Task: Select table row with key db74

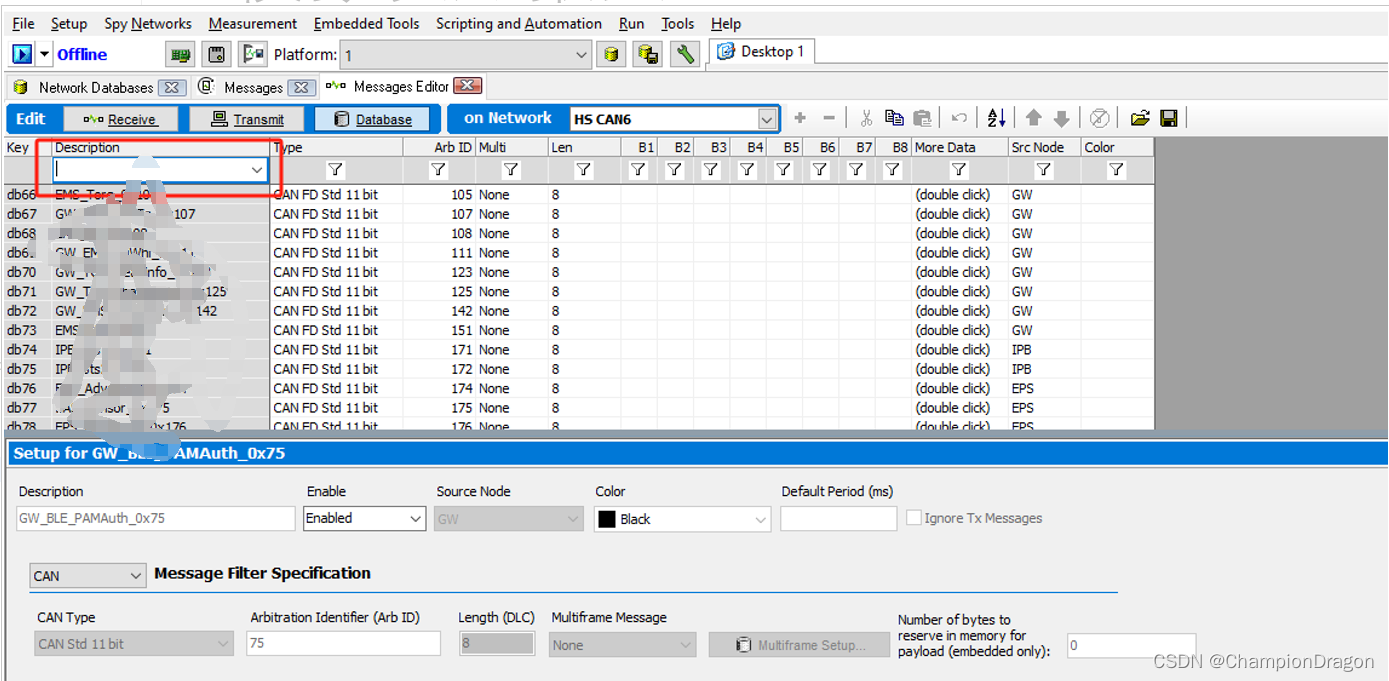Action: pos(578,350)
